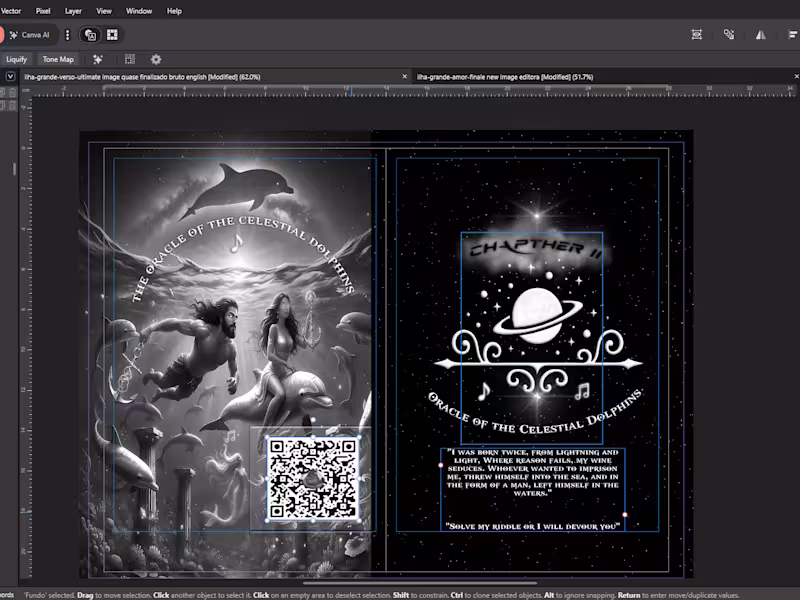Click the Tone Map button

[58, 59]
